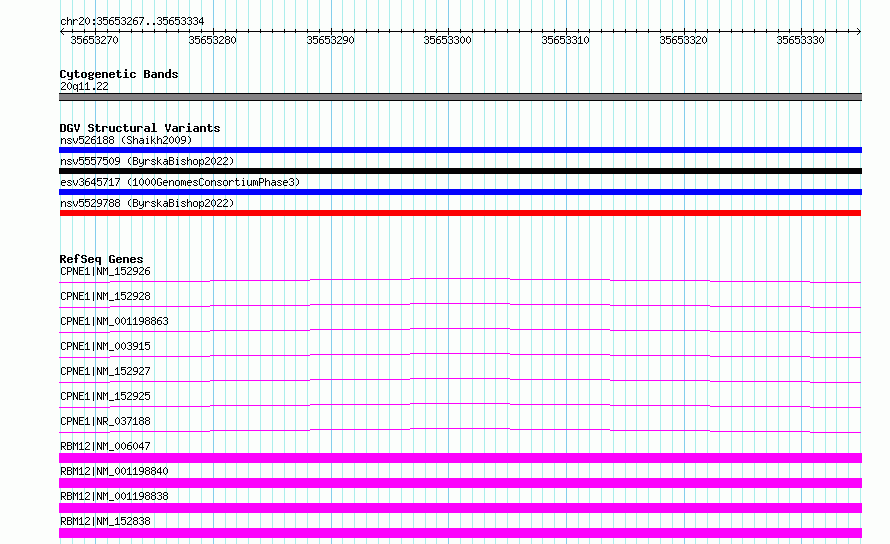
Task: Click the magenta RBM12|NM_152838 exon bar
Action: 460,533
